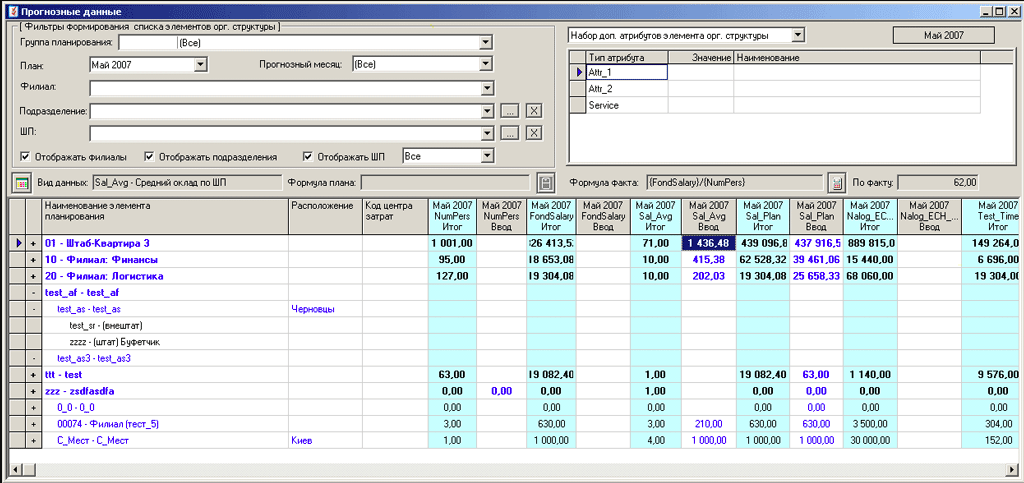Viewport: 1024px width, 483px height.
Task: Click the save icon next to Формула плана
Action: click(x=545, y=183)
